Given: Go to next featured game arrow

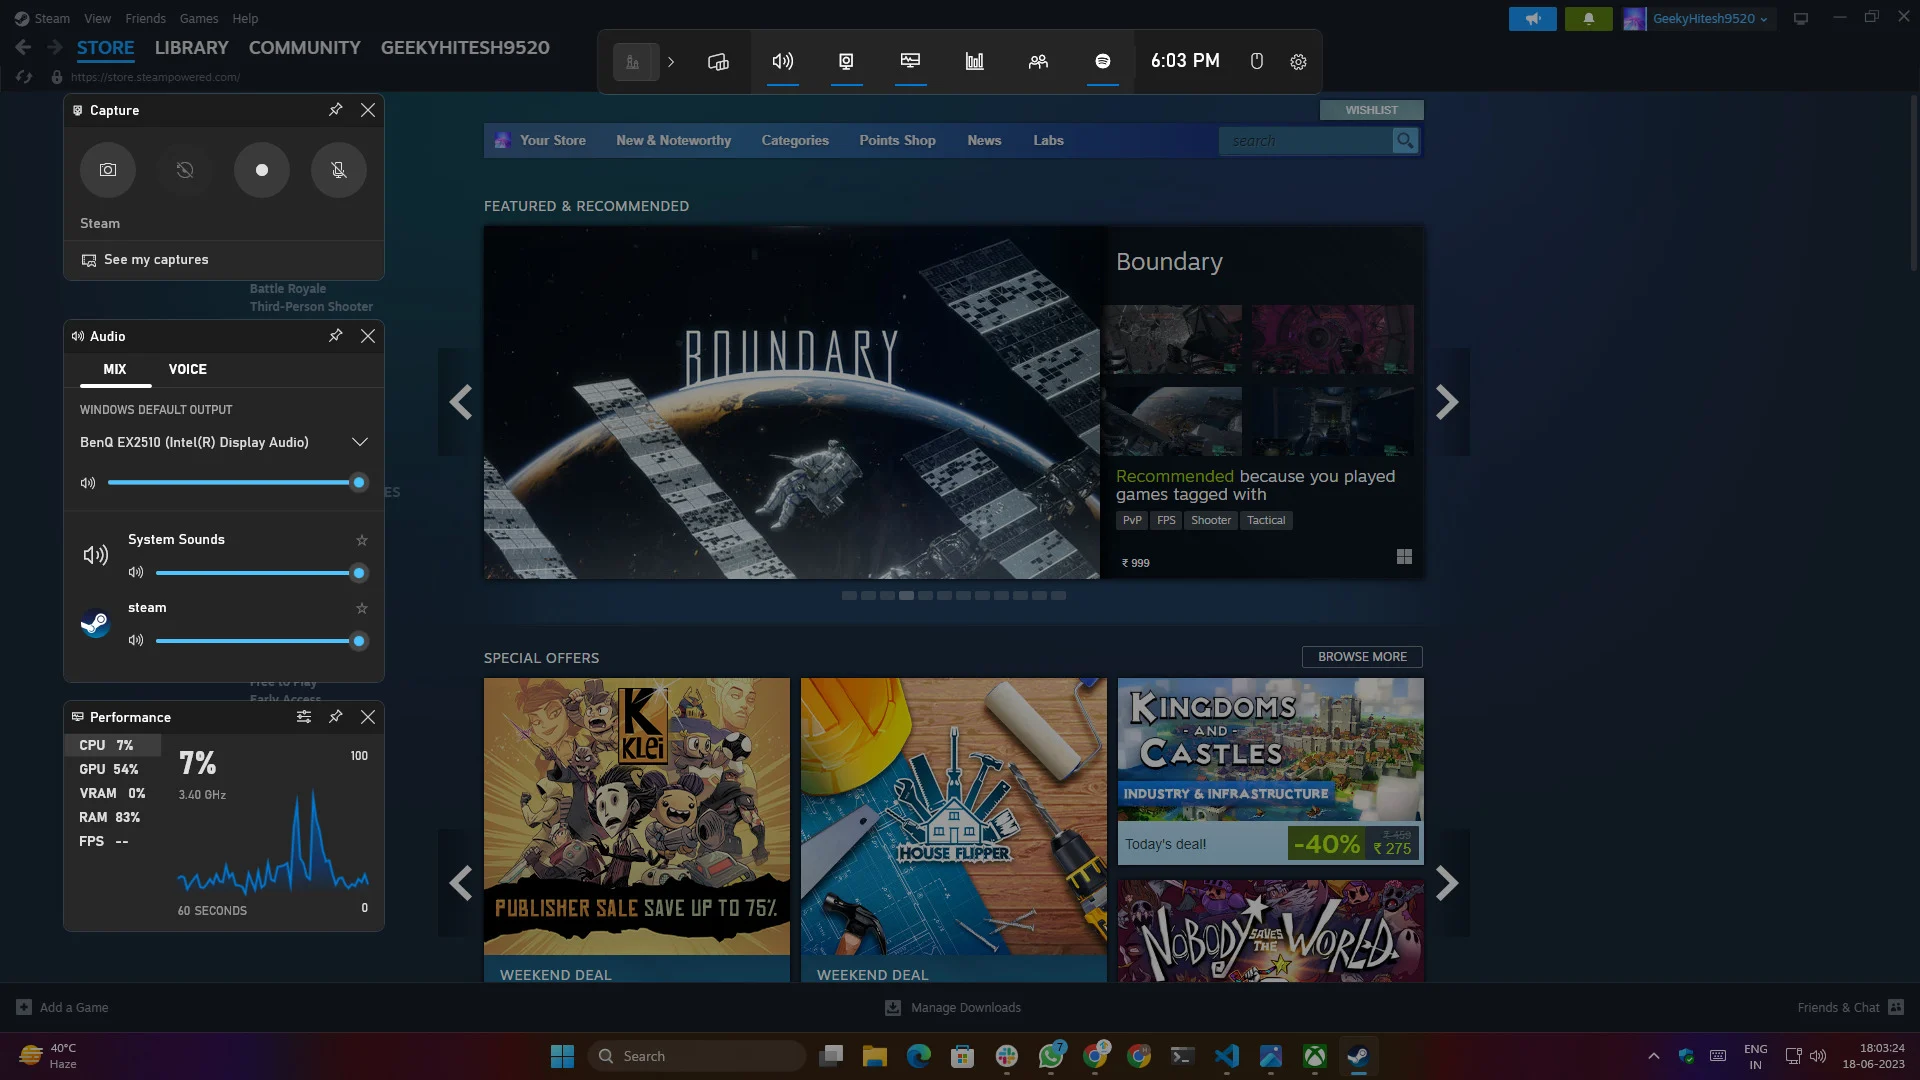Looking at the screenshot, I should [1447, 402].
